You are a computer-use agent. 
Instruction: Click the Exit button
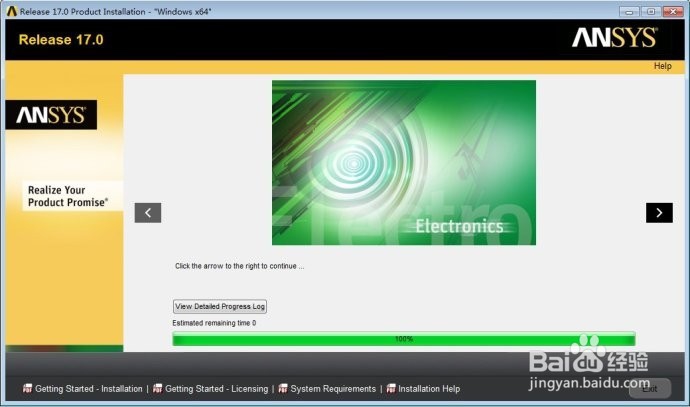click(650, 389)
